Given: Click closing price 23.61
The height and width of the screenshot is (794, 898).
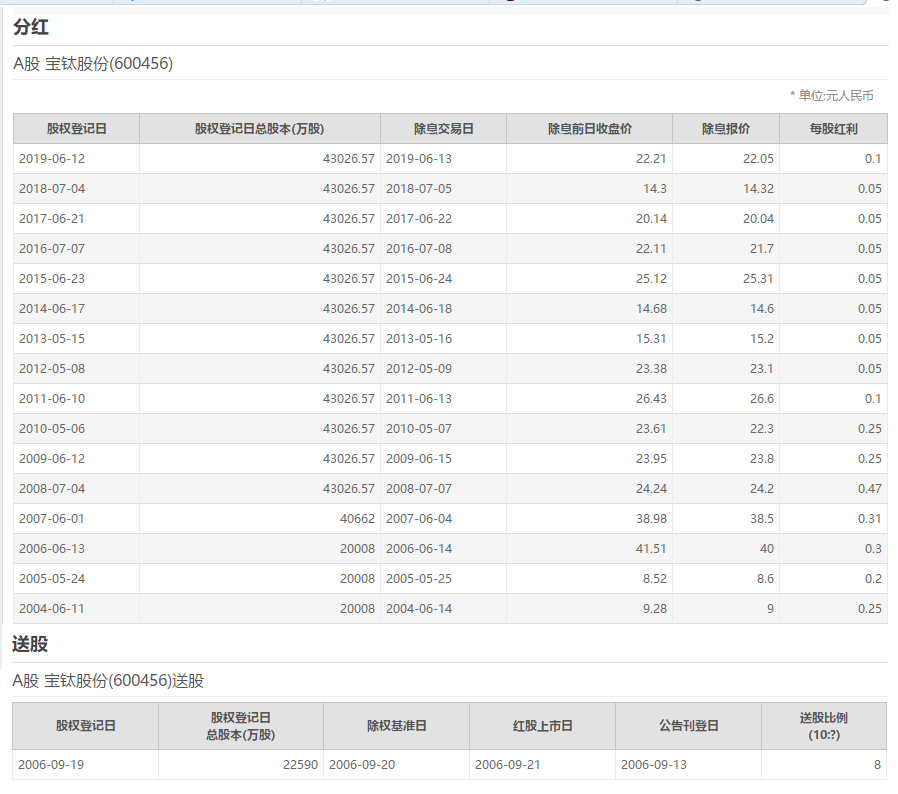Looking at the screenshot, I should pos(651,429).
